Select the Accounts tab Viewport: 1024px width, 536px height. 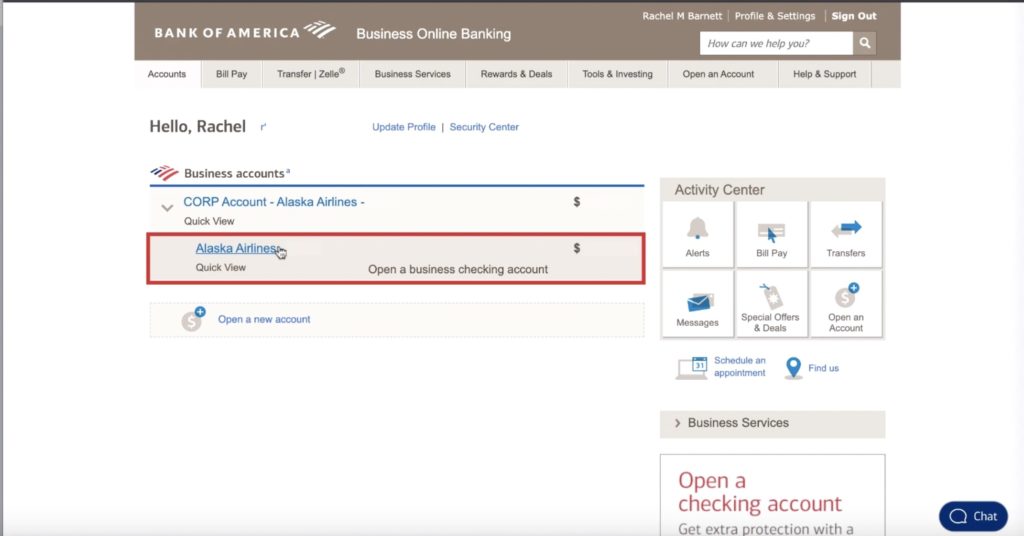click(167, 74)
